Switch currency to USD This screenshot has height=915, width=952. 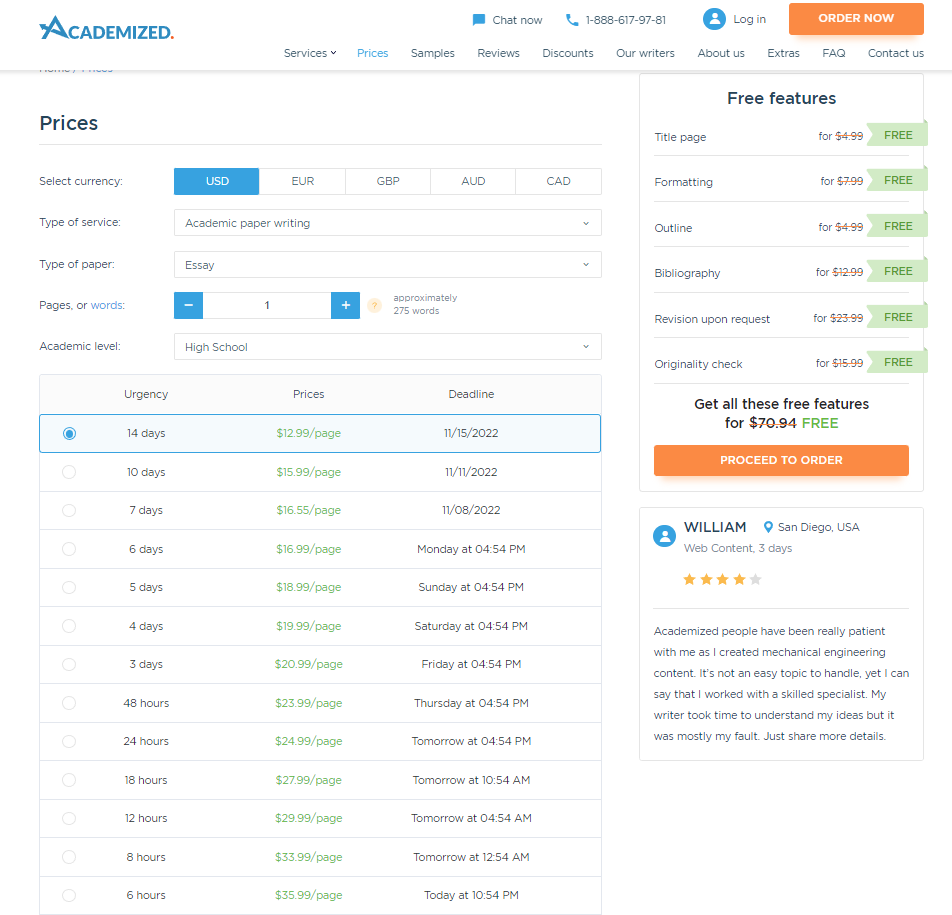pos(217,182)
